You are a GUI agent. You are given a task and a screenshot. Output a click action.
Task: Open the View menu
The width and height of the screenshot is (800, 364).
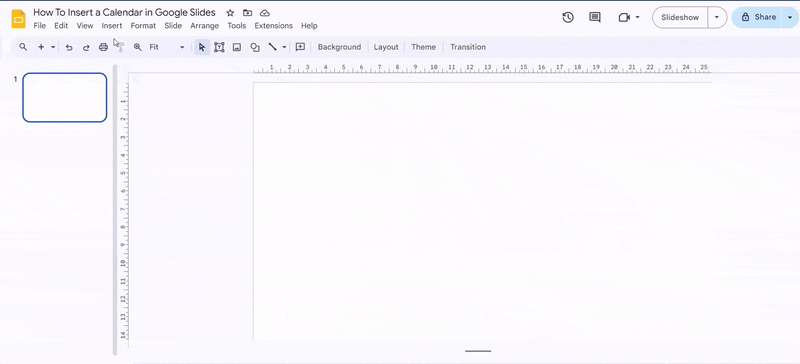tap(85, 26)
